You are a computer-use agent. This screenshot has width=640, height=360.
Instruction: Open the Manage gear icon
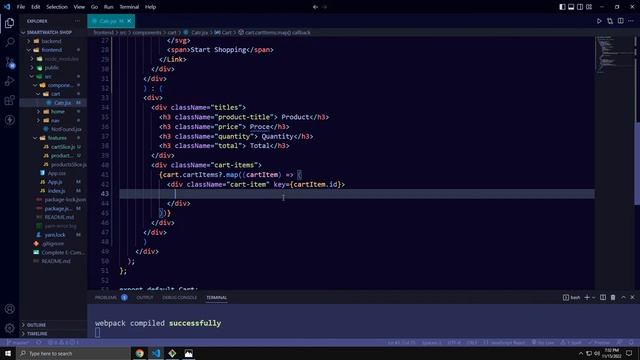(9, 328)
